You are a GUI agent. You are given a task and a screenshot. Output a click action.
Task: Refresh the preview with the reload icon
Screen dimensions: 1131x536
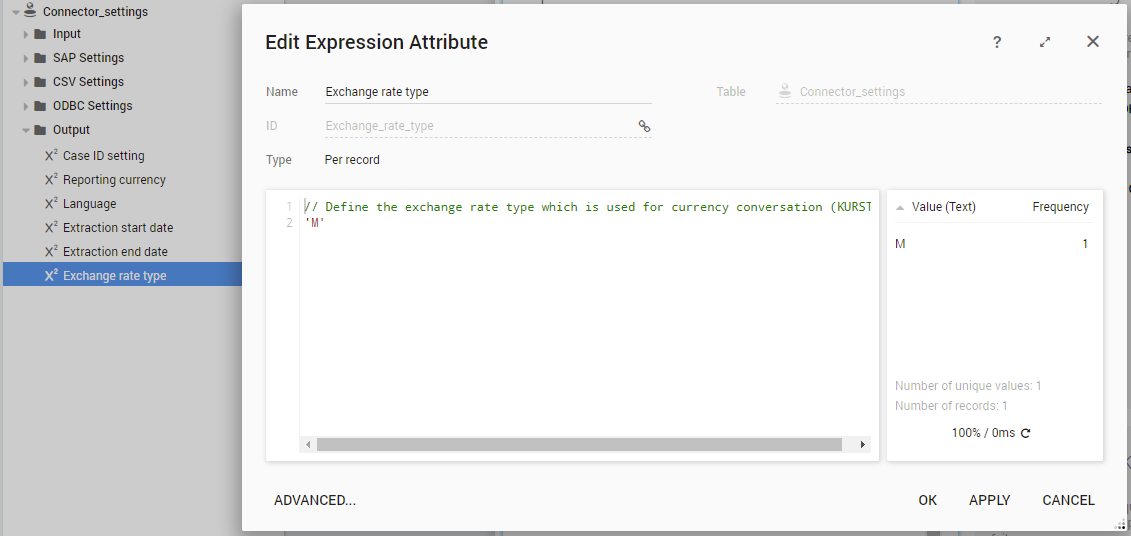coord(1025,433)
